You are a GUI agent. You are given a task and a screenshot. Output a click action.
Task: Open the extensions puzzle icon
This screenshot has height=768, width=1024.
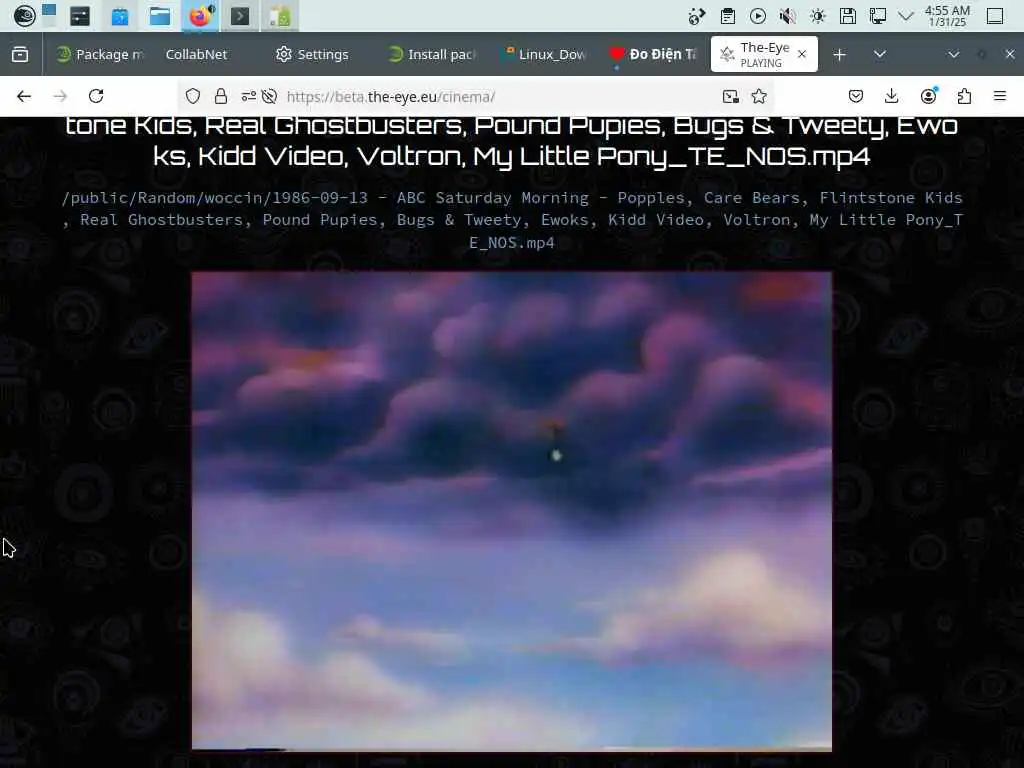click(964, 96)
